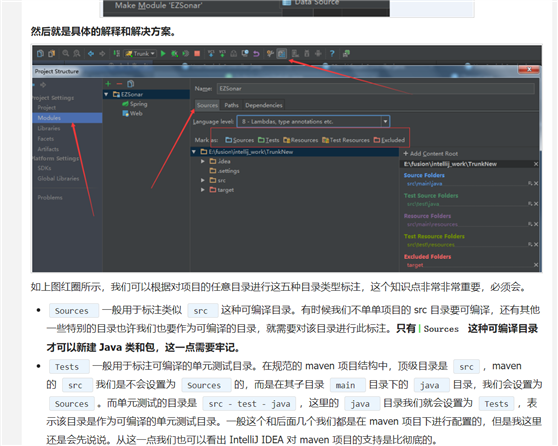This screenshot has width=558, height=446.
Task: Edit properties of src\main\java source folder
Action: click(x=530, y=184)
